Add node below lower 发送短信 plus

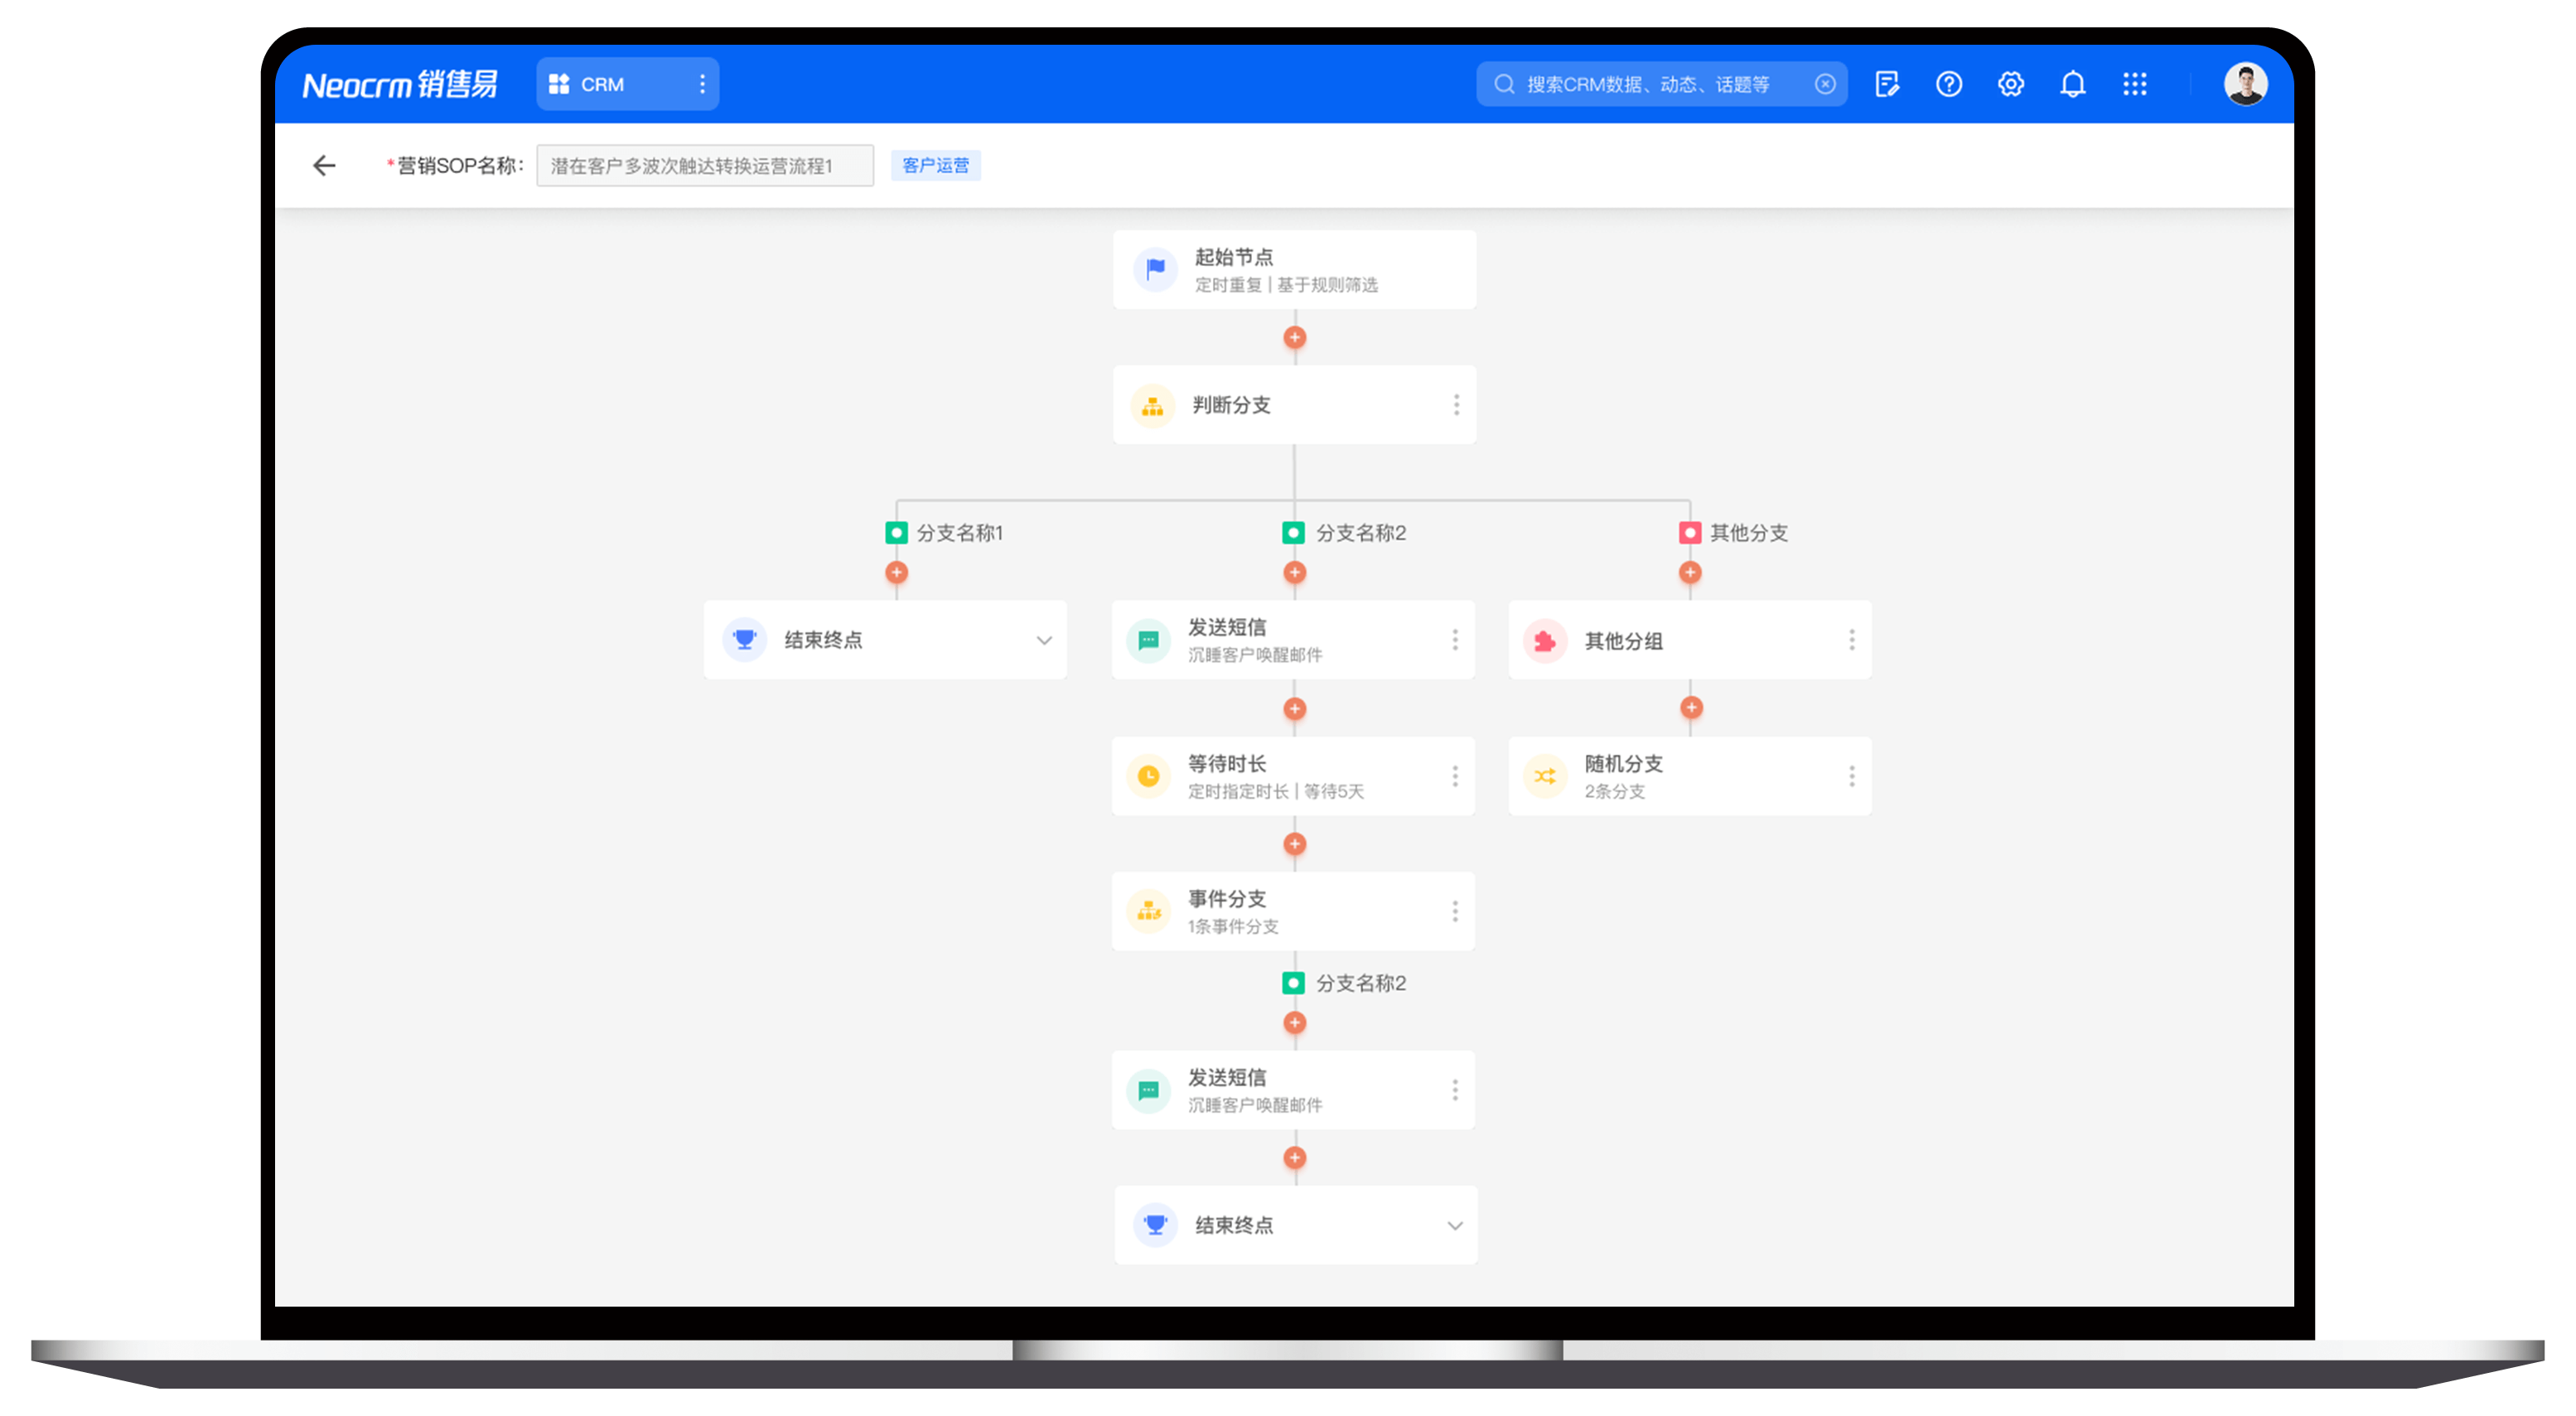pyautogui.click(x=1294, y=1157)
